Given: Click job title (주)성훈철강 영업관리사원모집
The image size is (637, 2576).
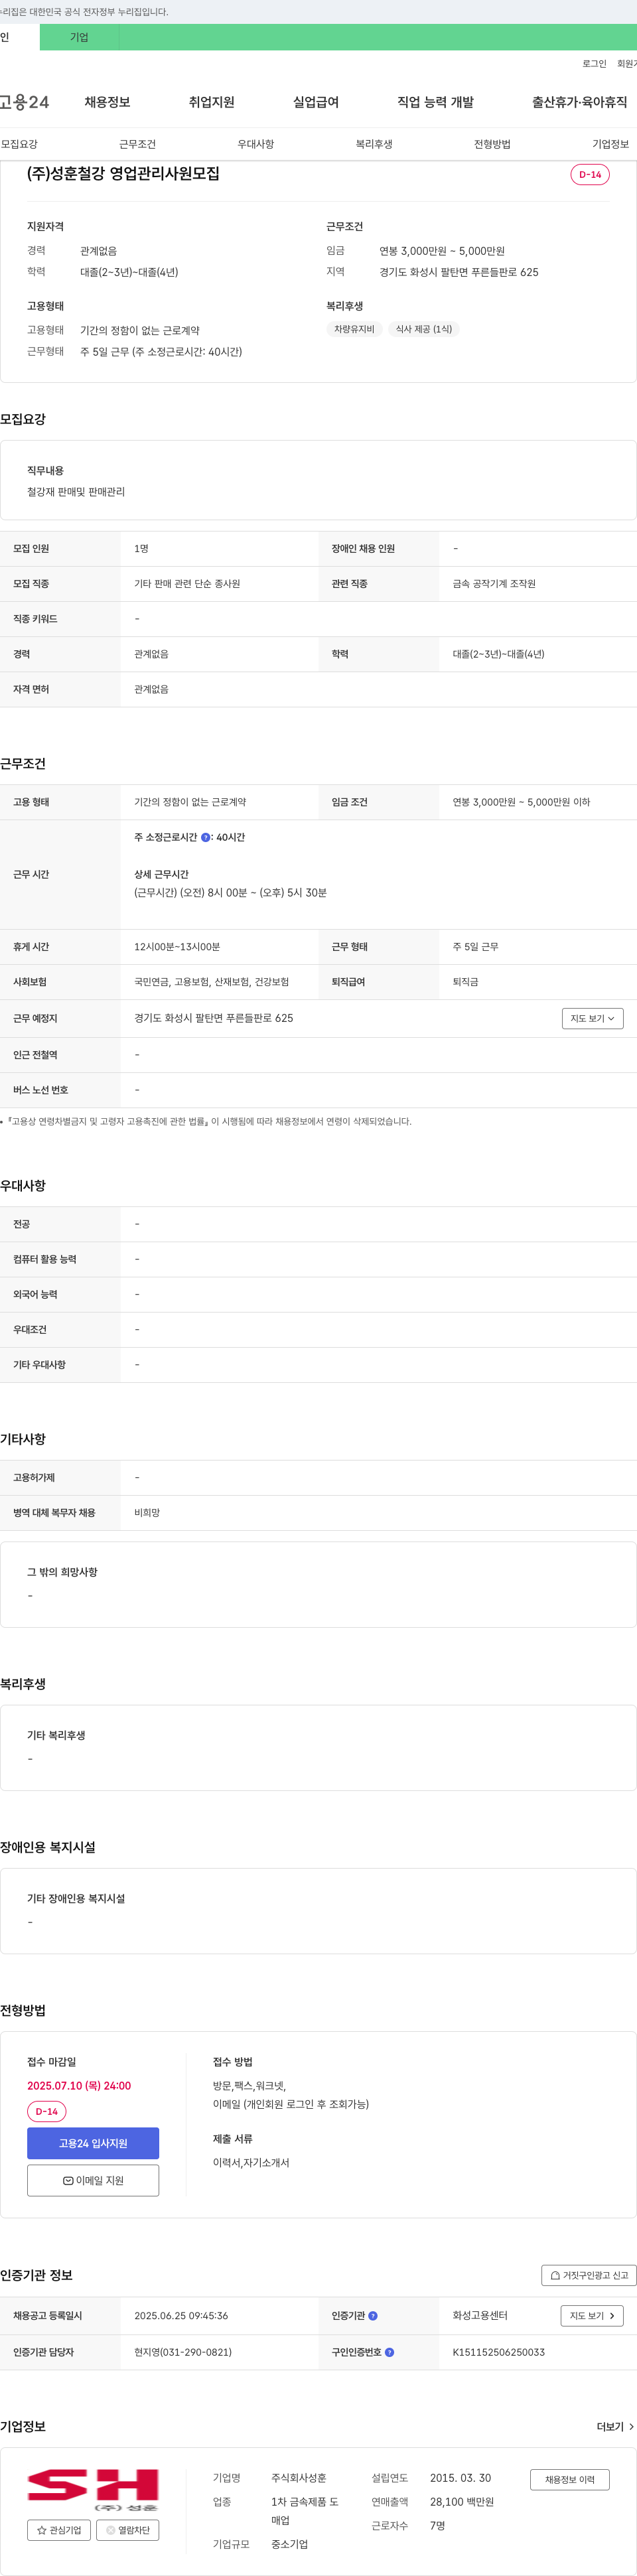Looking at the screenshot, I should tap(123, 173).
